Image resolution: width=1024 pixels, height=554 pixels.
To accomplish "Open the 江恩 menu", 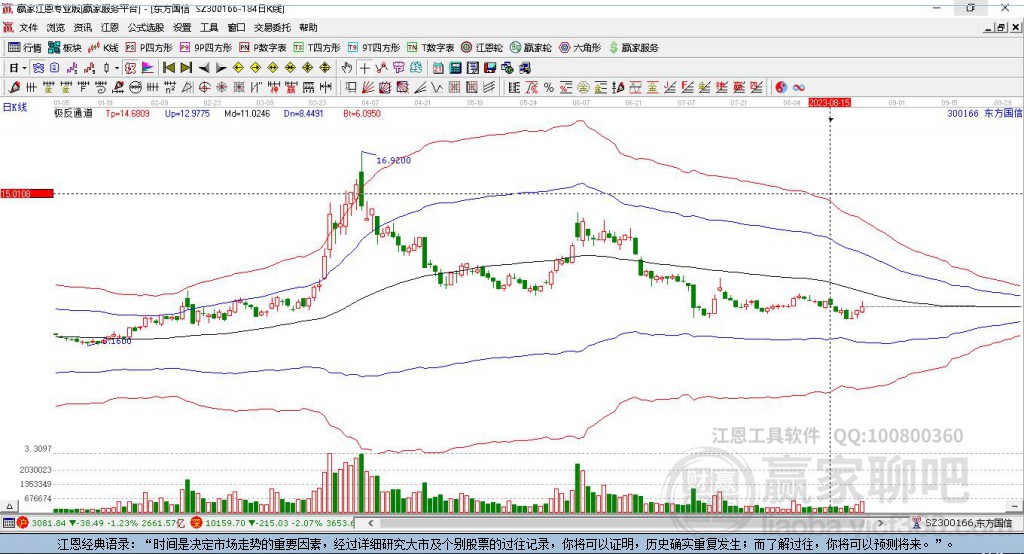I will pos(110,27).
